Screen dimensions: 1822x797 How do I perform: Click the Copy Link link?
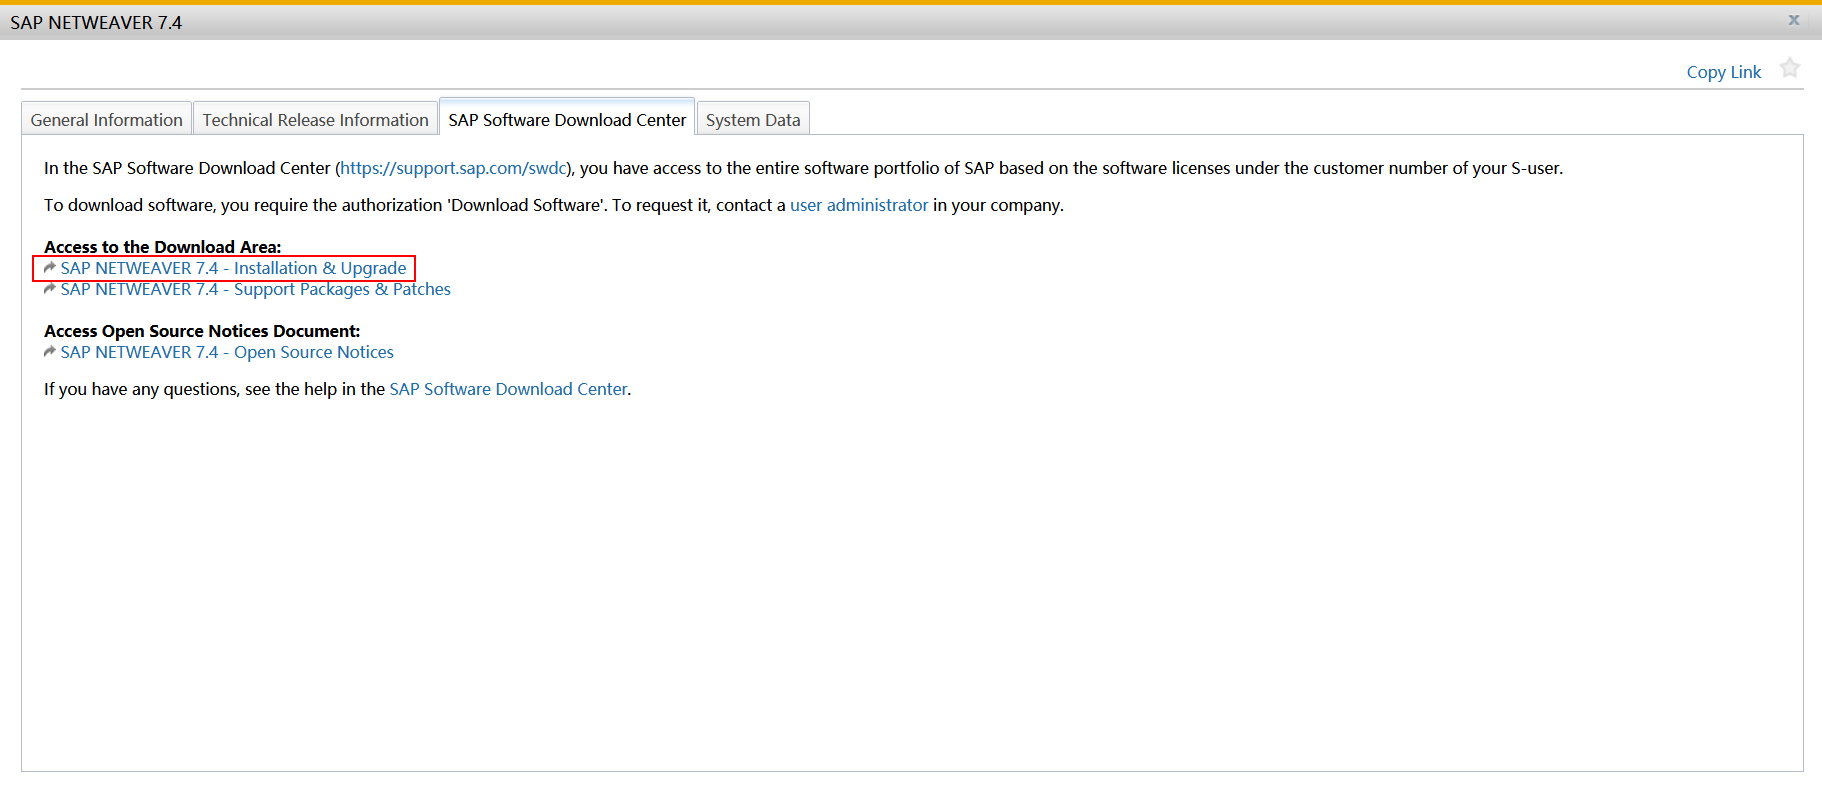(1723, 72)
